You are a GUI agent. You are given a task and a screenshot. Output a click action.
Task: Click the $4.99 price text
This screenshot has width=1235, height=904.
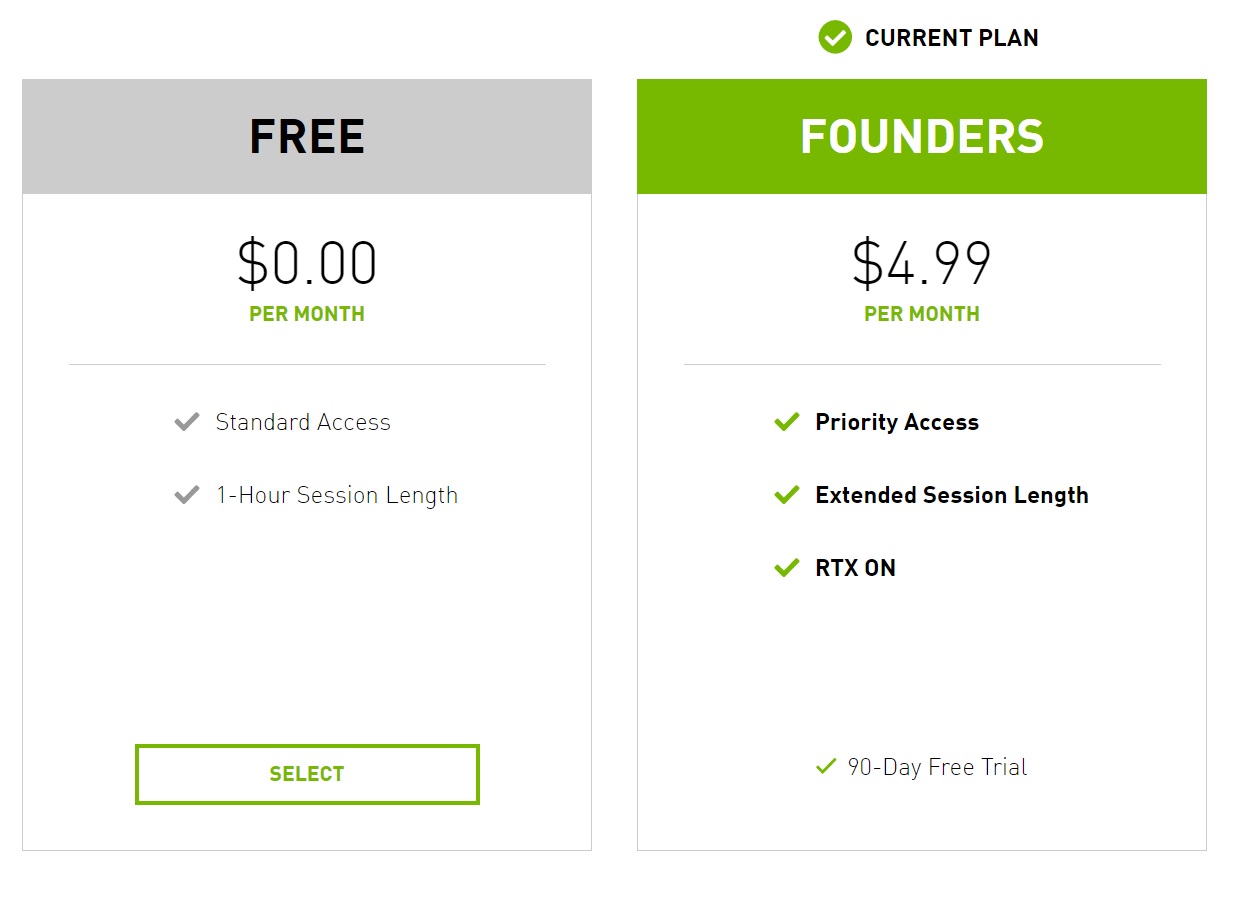922,263
